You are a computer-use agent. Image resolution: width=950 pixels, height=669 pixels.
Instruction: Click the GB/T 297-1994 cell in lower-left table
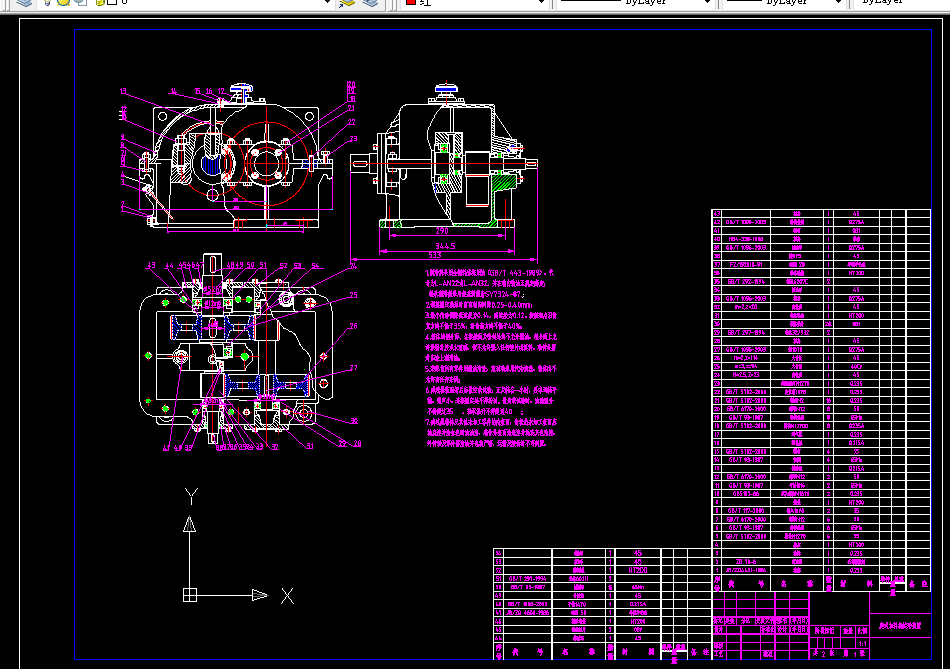point(527,579)
